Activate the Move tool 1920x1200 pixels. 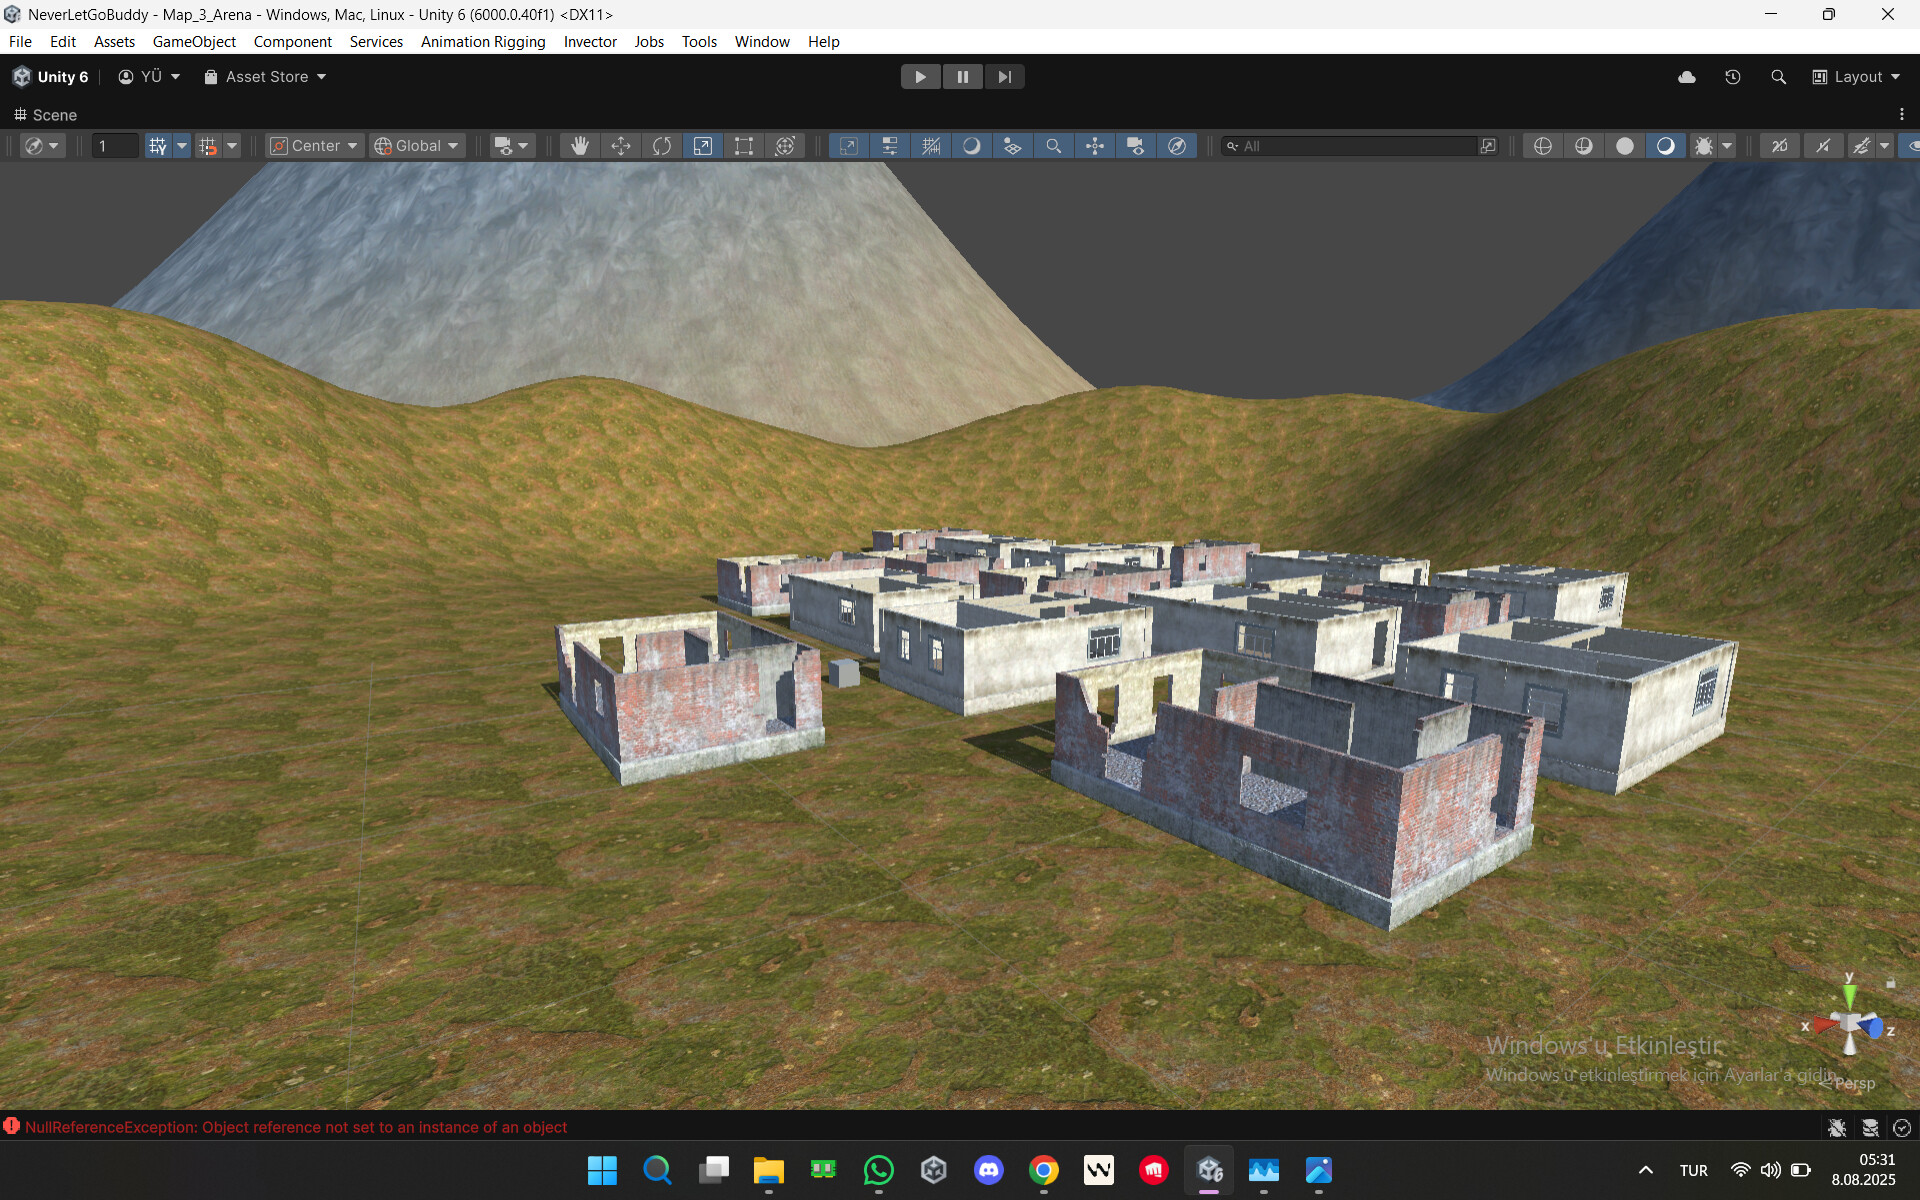[620, 145]
